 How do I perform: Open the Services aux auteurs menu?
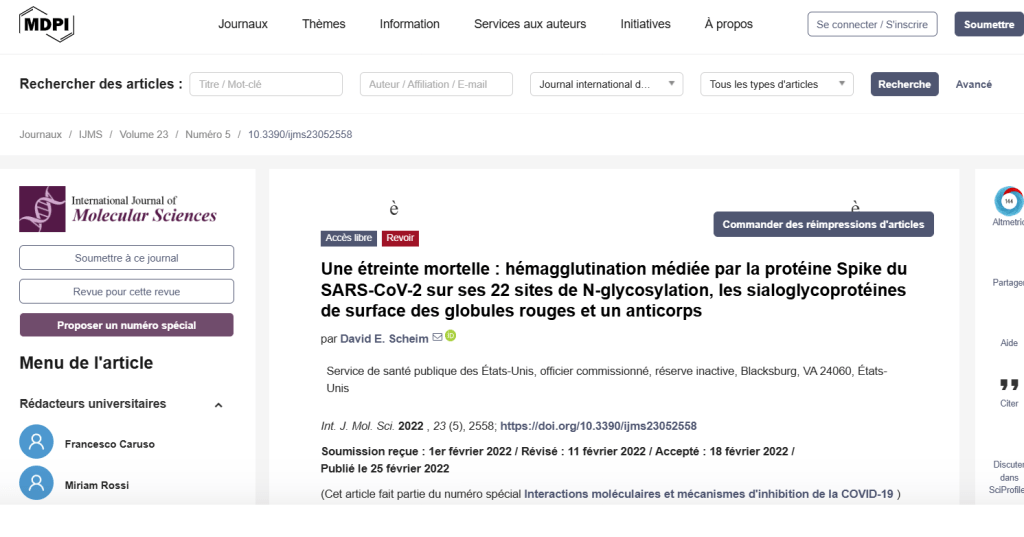pyautogui.click(x=530, y=24)
